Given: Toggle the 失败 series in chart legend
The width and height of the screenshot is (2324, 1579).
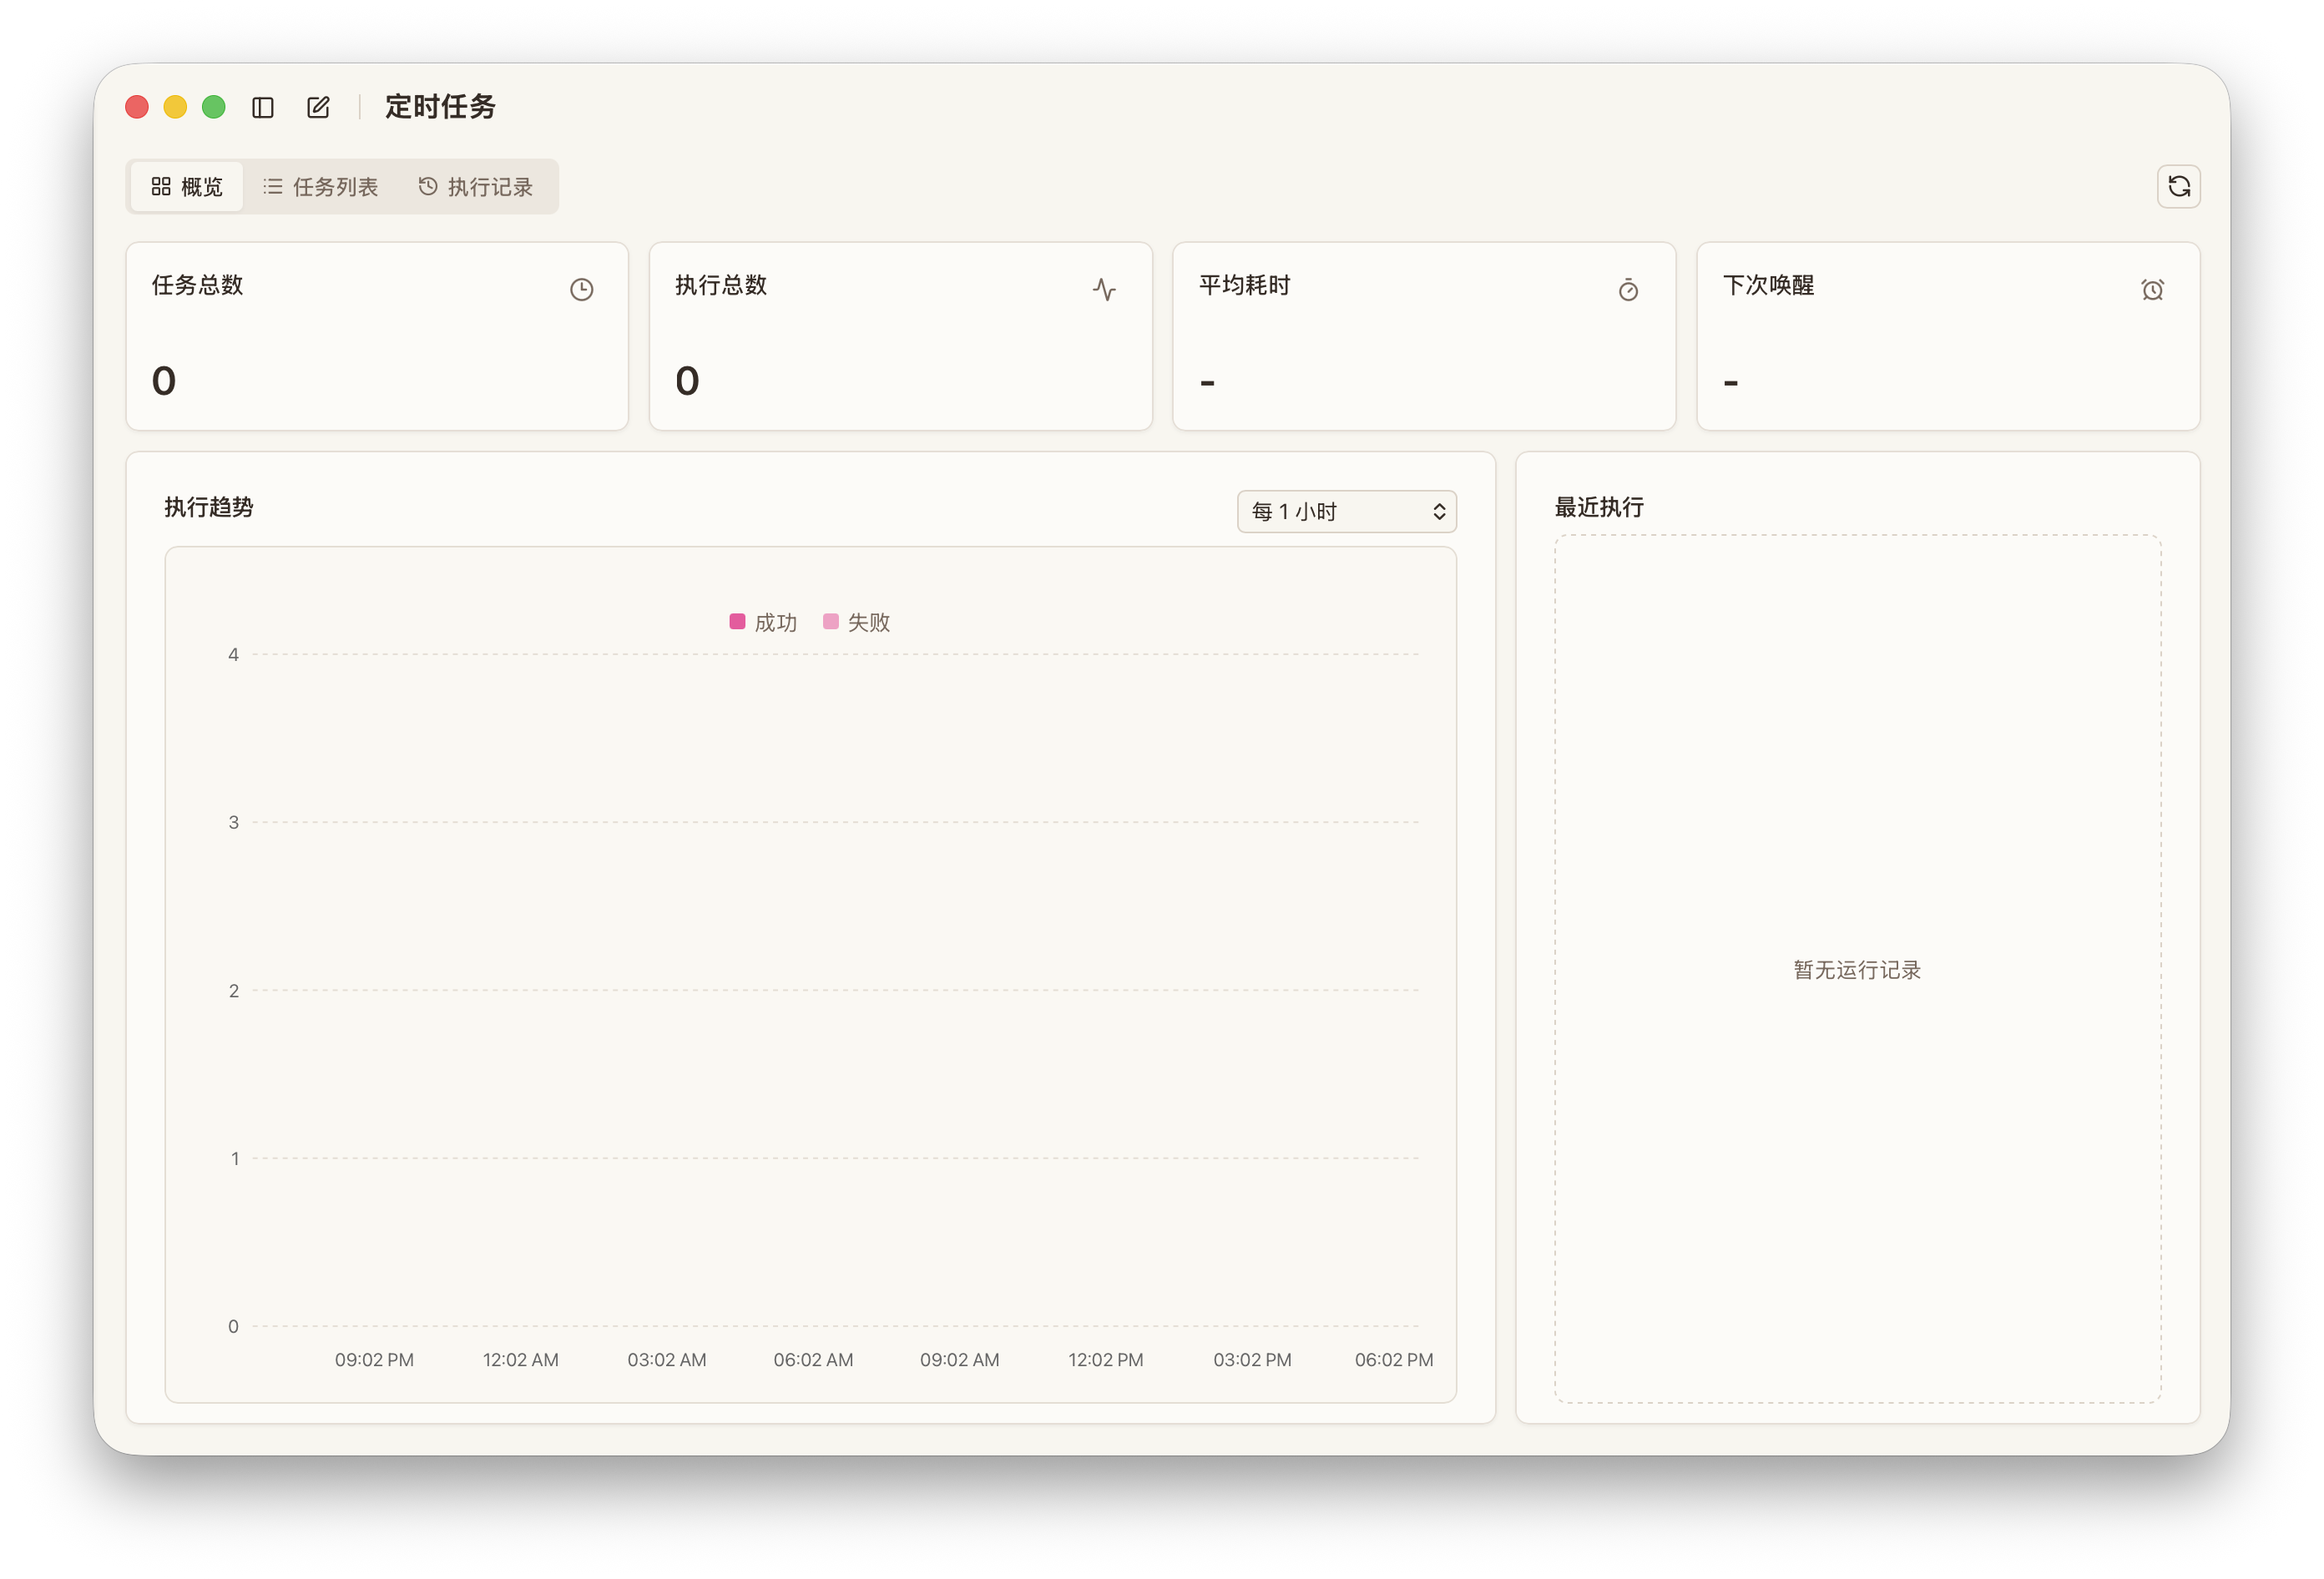Looking at the screenshot, I should [856, 621].
